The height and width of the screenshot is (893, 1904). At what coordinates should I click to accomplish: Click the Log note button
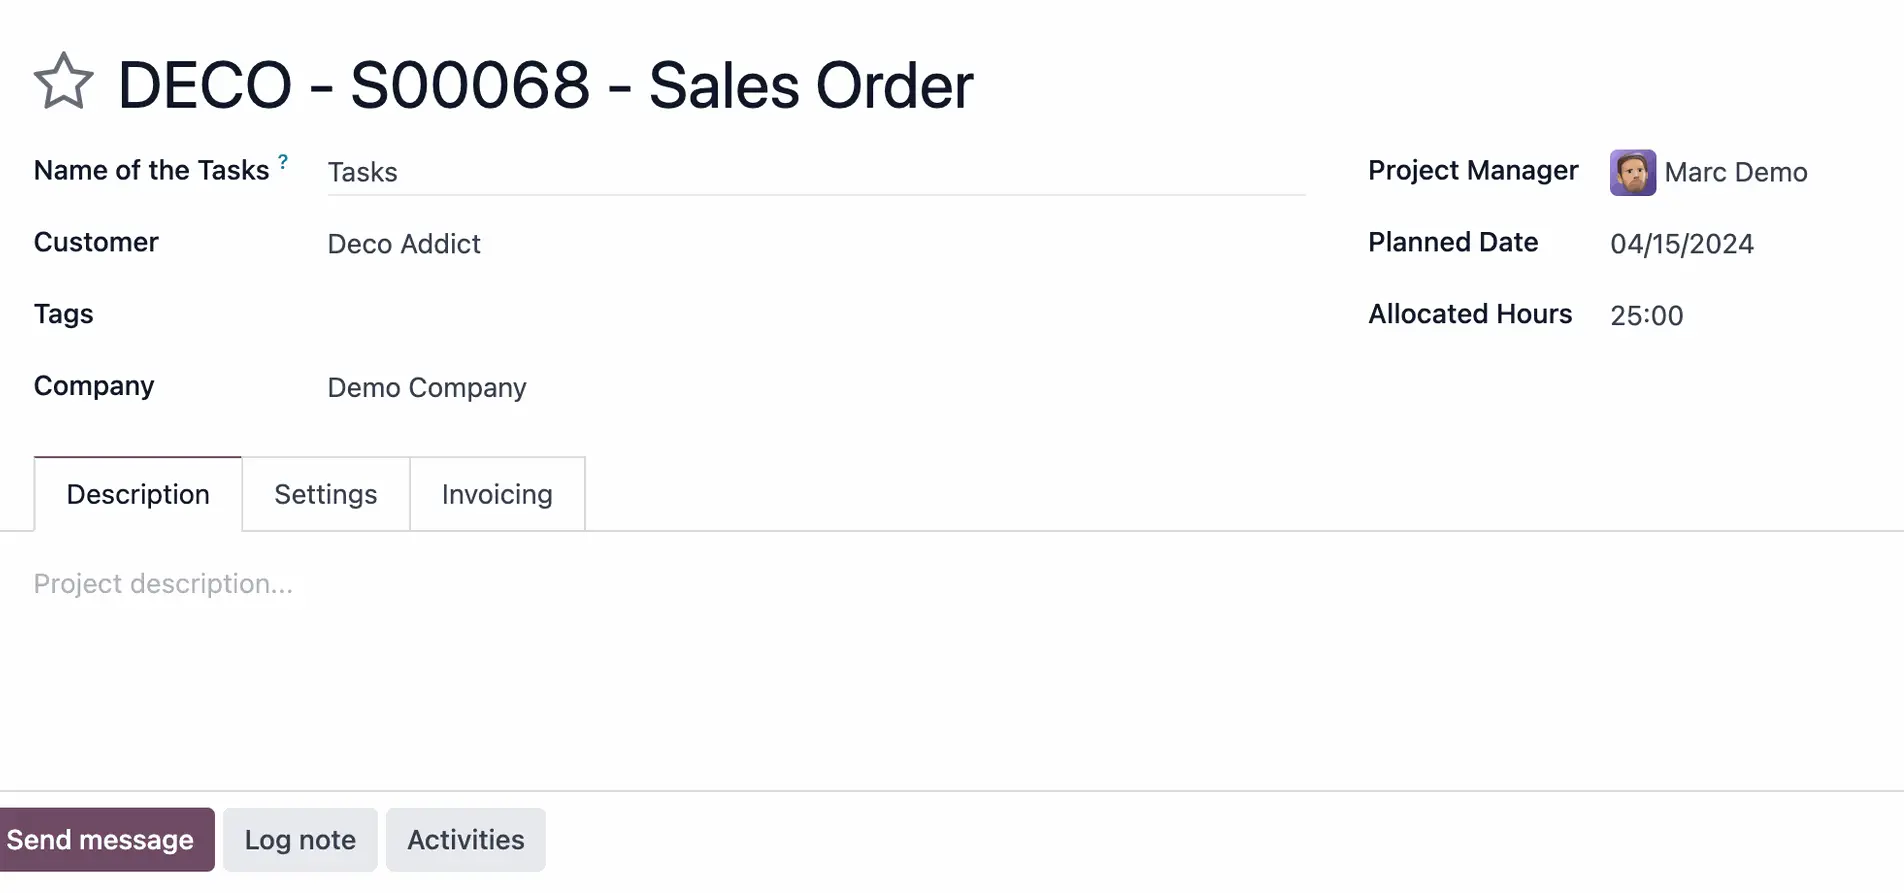[300, 840]
